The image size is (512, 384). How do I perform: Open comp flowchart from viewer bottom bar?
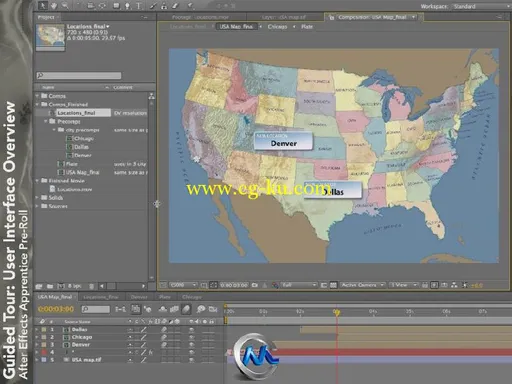(x=454, y=285)
